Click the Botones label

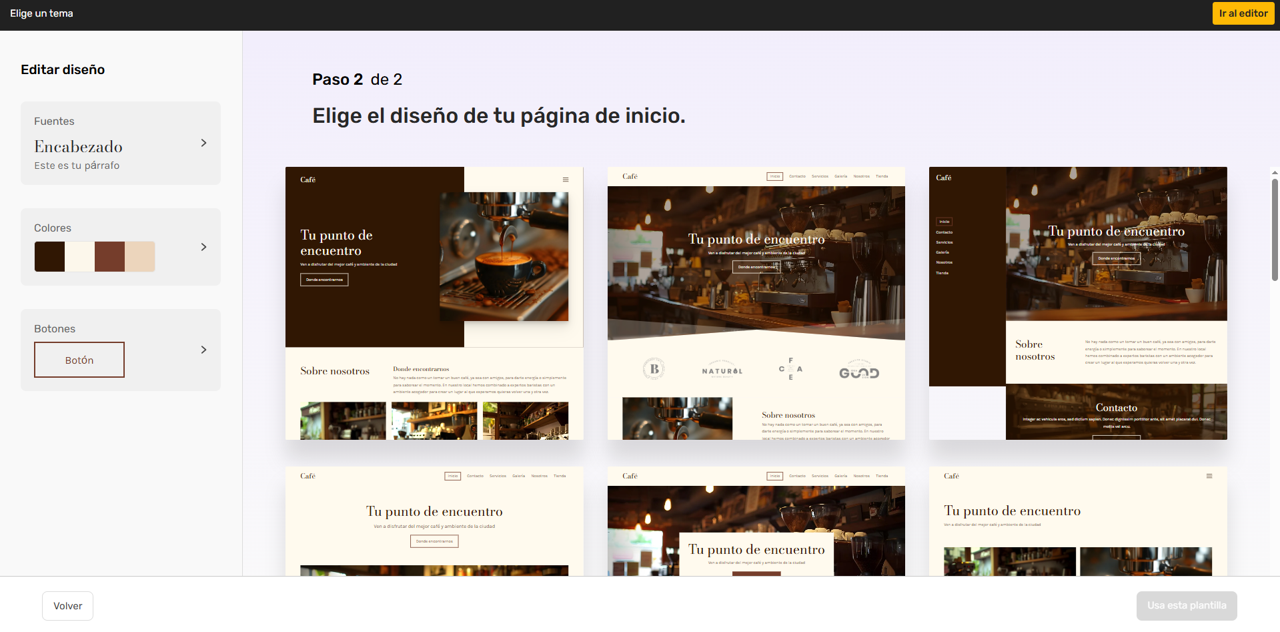click(x=55, y=329)
